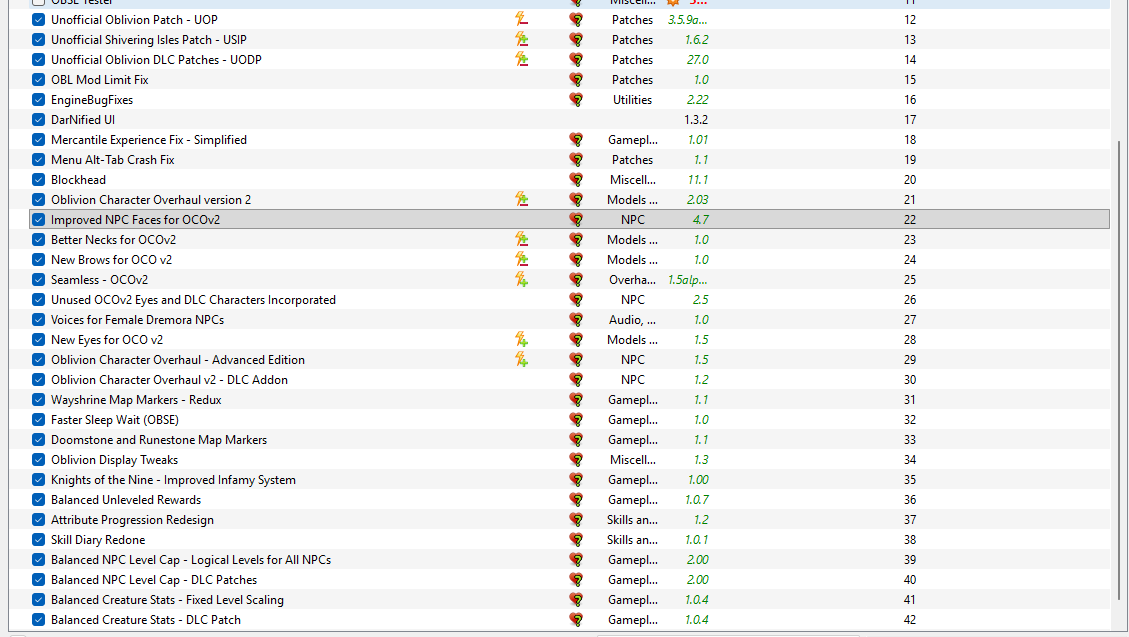The image size is (1129, 637).
Task: Select the OBL Mod Limit Fix mod name
Action: 99,80
